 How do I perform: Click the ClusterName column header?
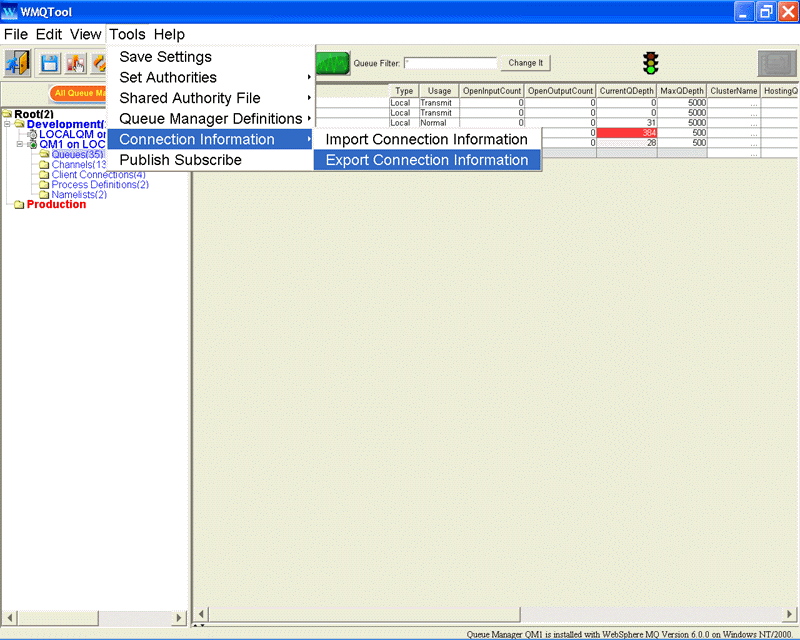(x=734, y=91)
